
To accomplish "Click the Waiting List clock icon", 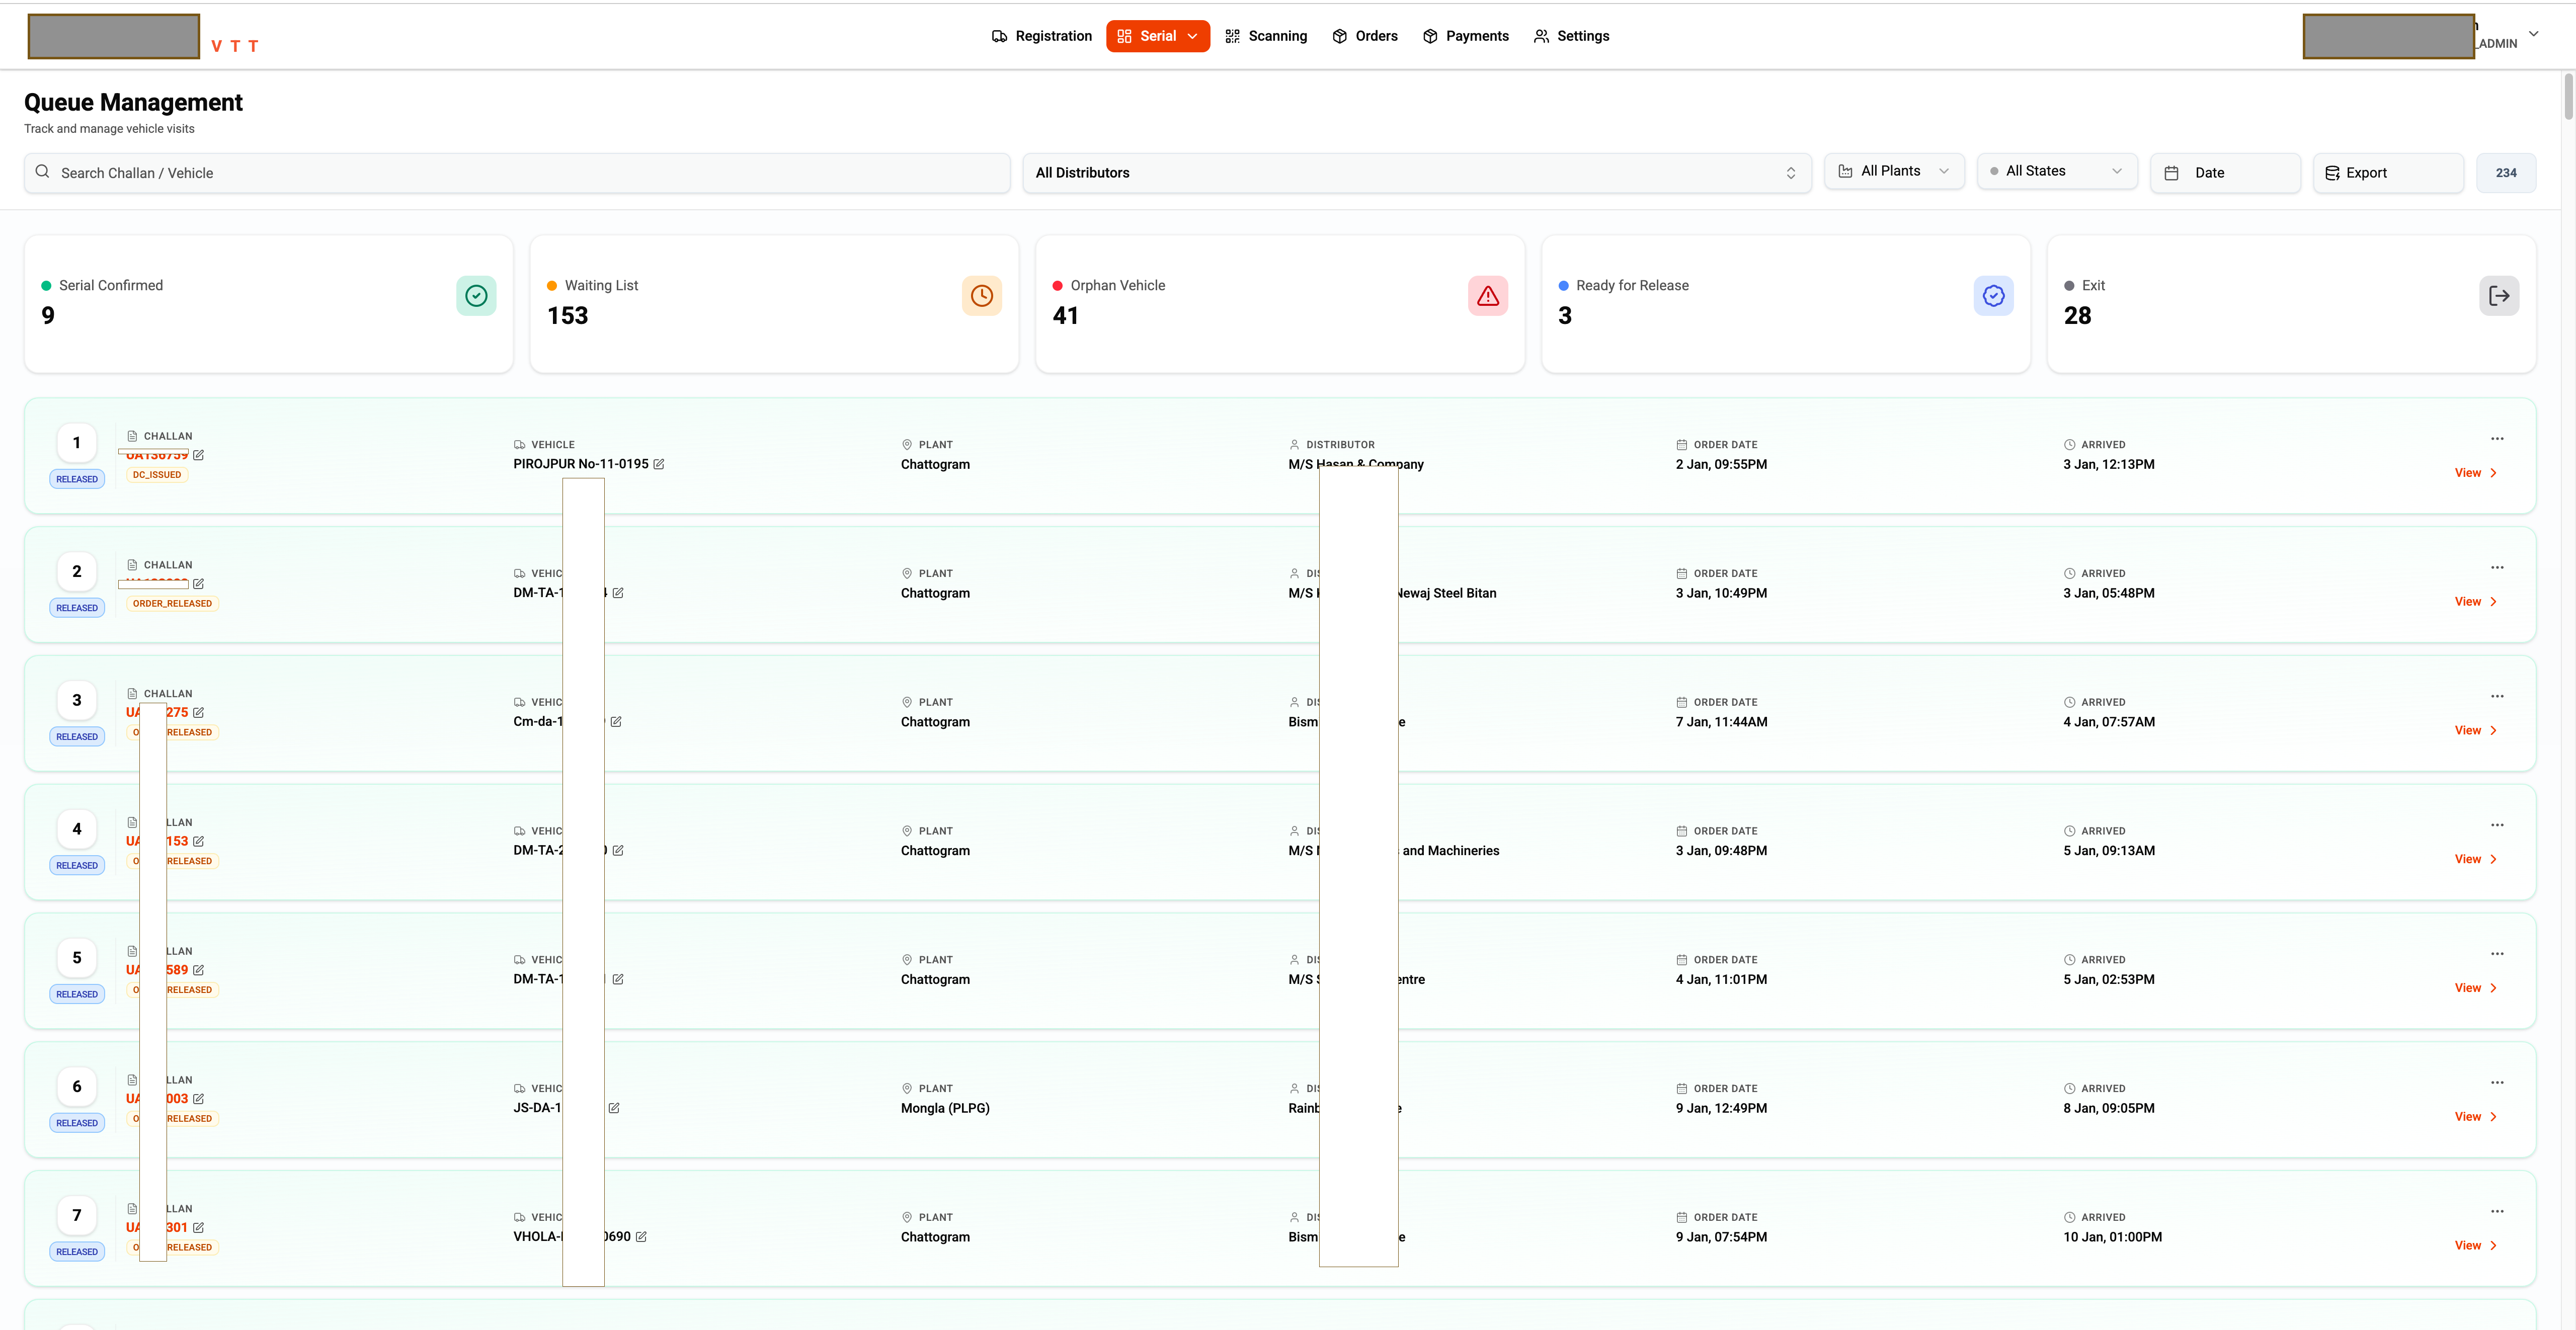I will [x=981, y=296].
